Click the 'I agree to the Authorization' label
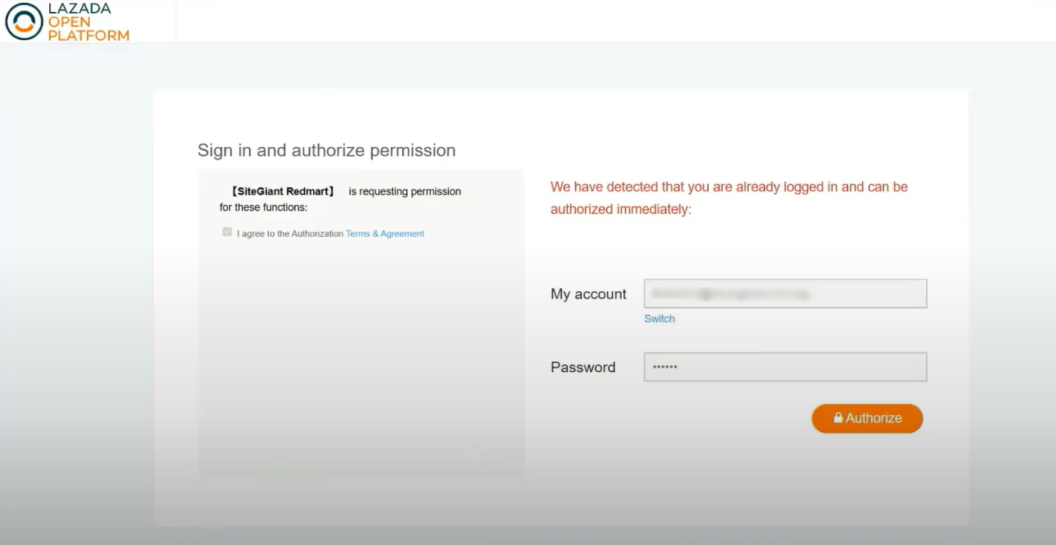The height and width of the screenshot is (545, 1056). pyautogui.click(x=290, y=234)
